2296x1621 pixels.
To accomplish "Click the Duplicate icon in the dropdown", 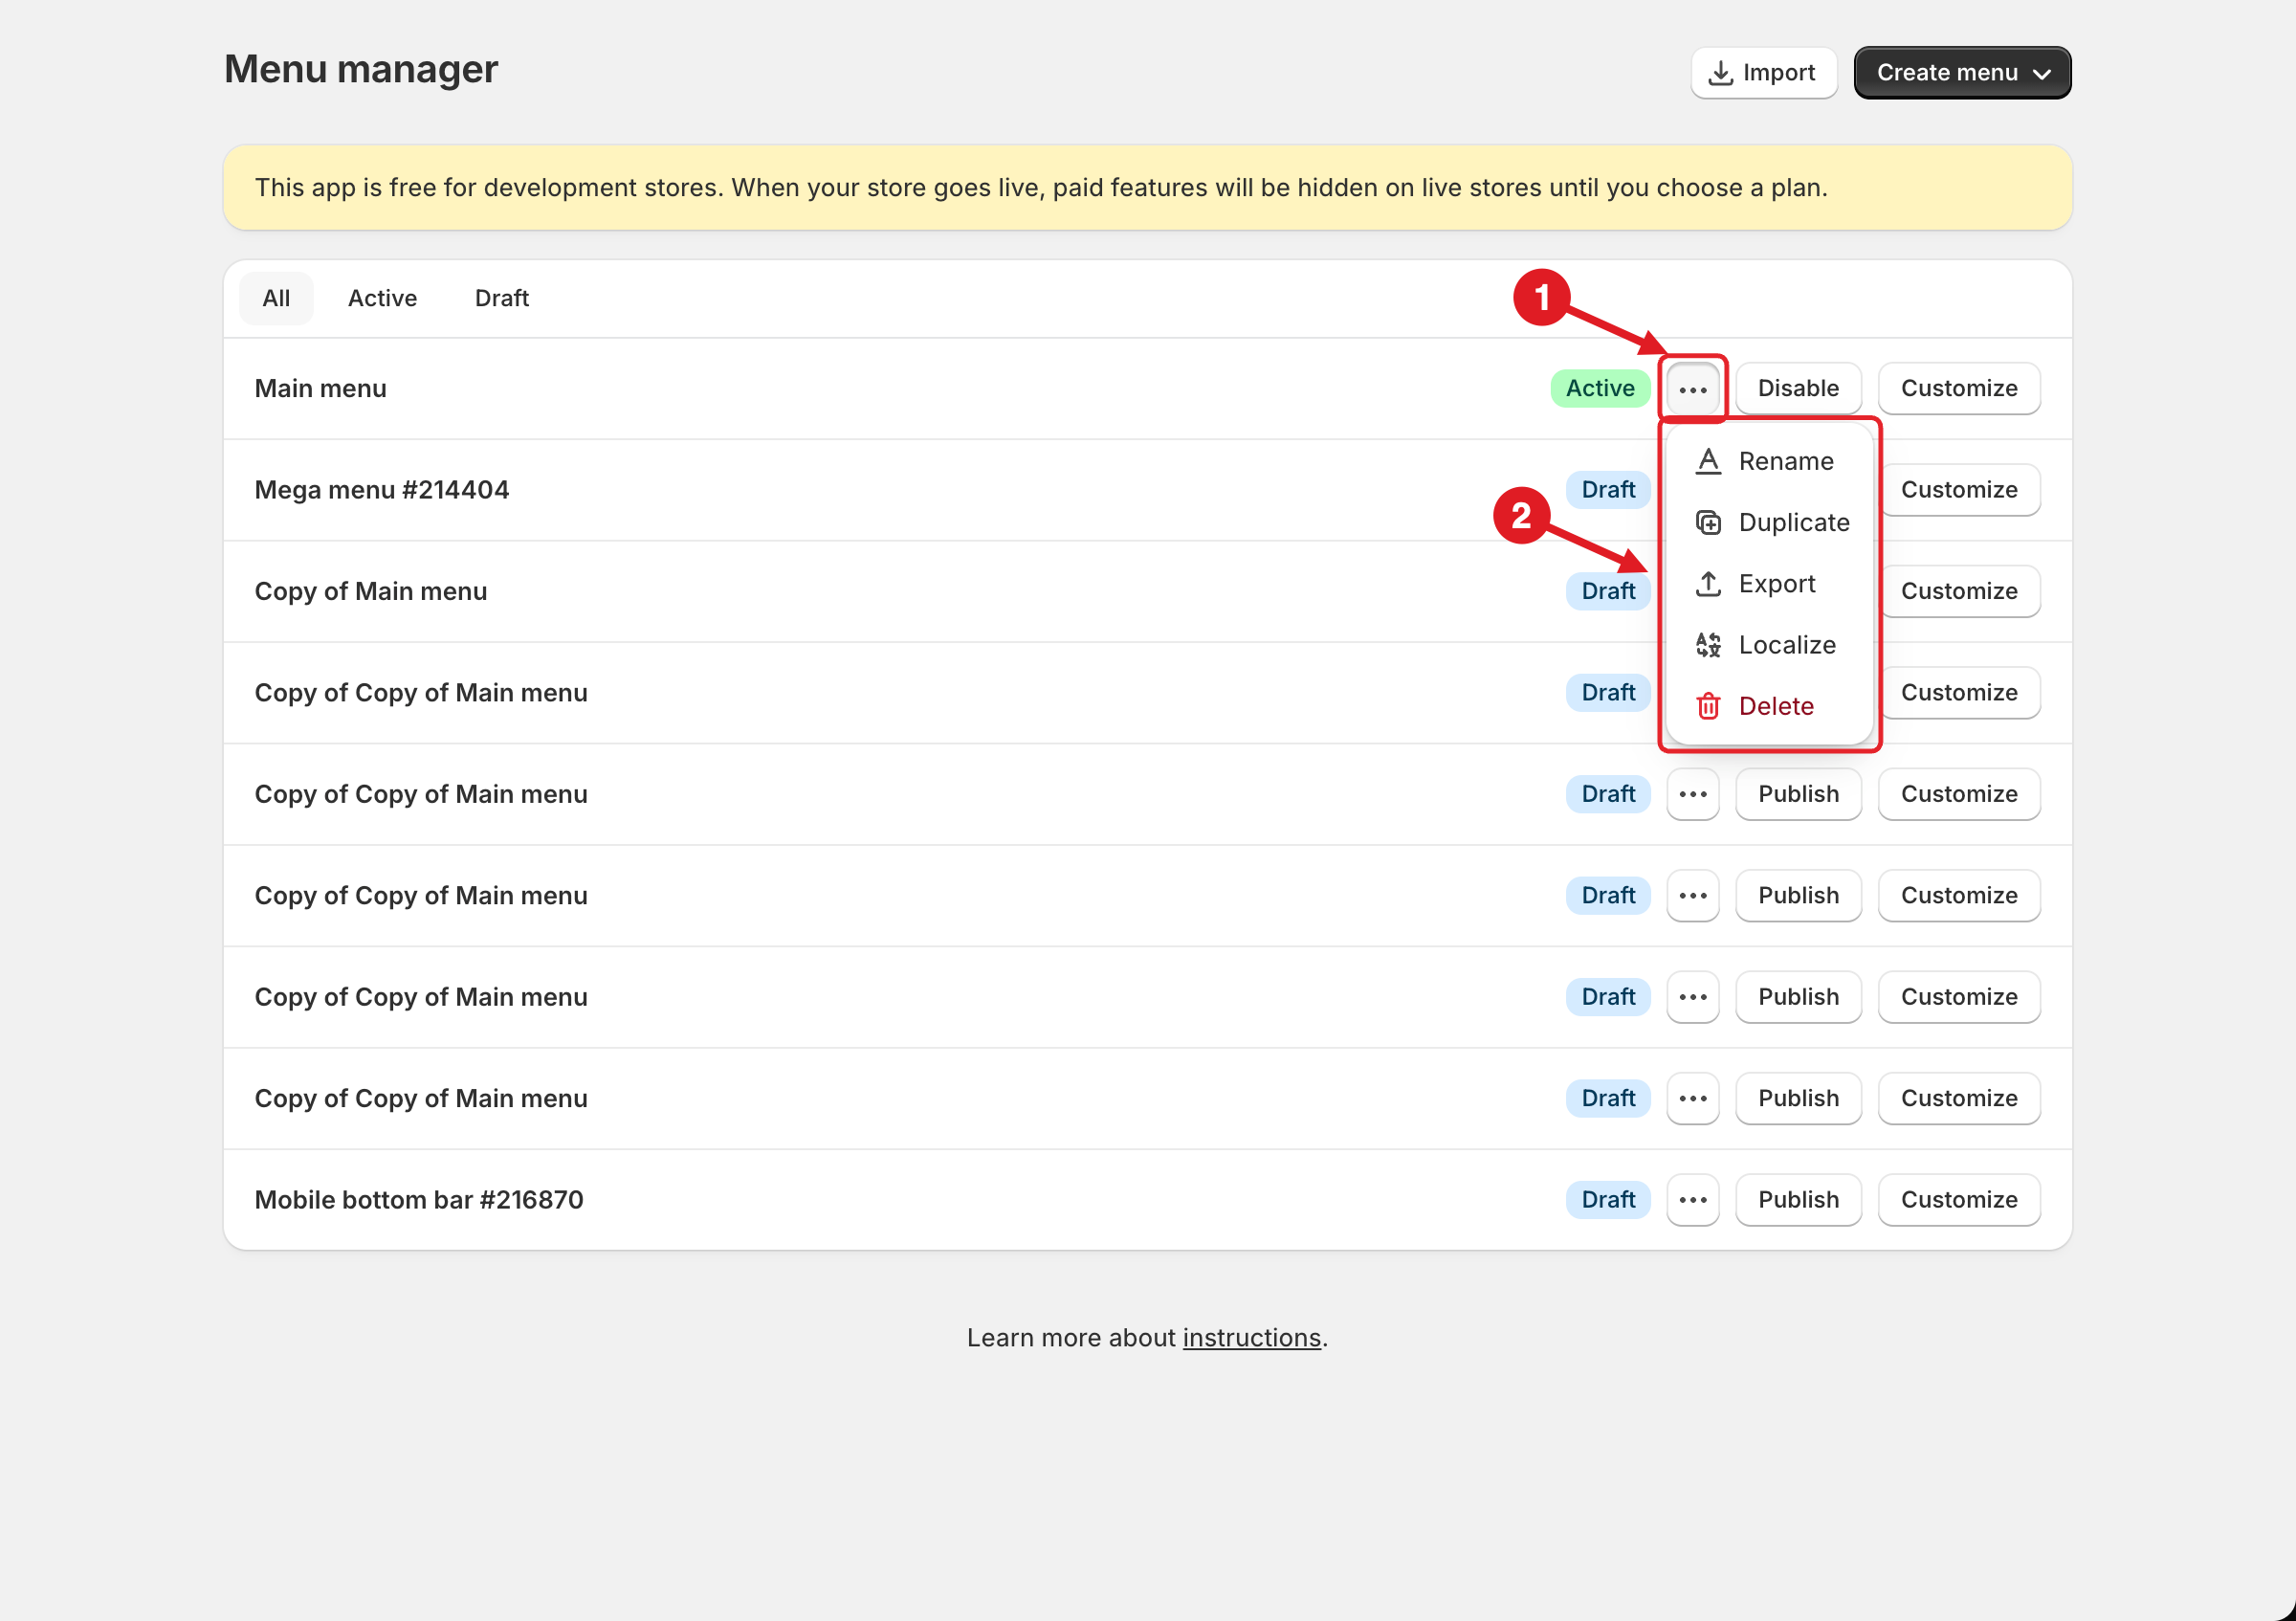I will coord(1708,523).
